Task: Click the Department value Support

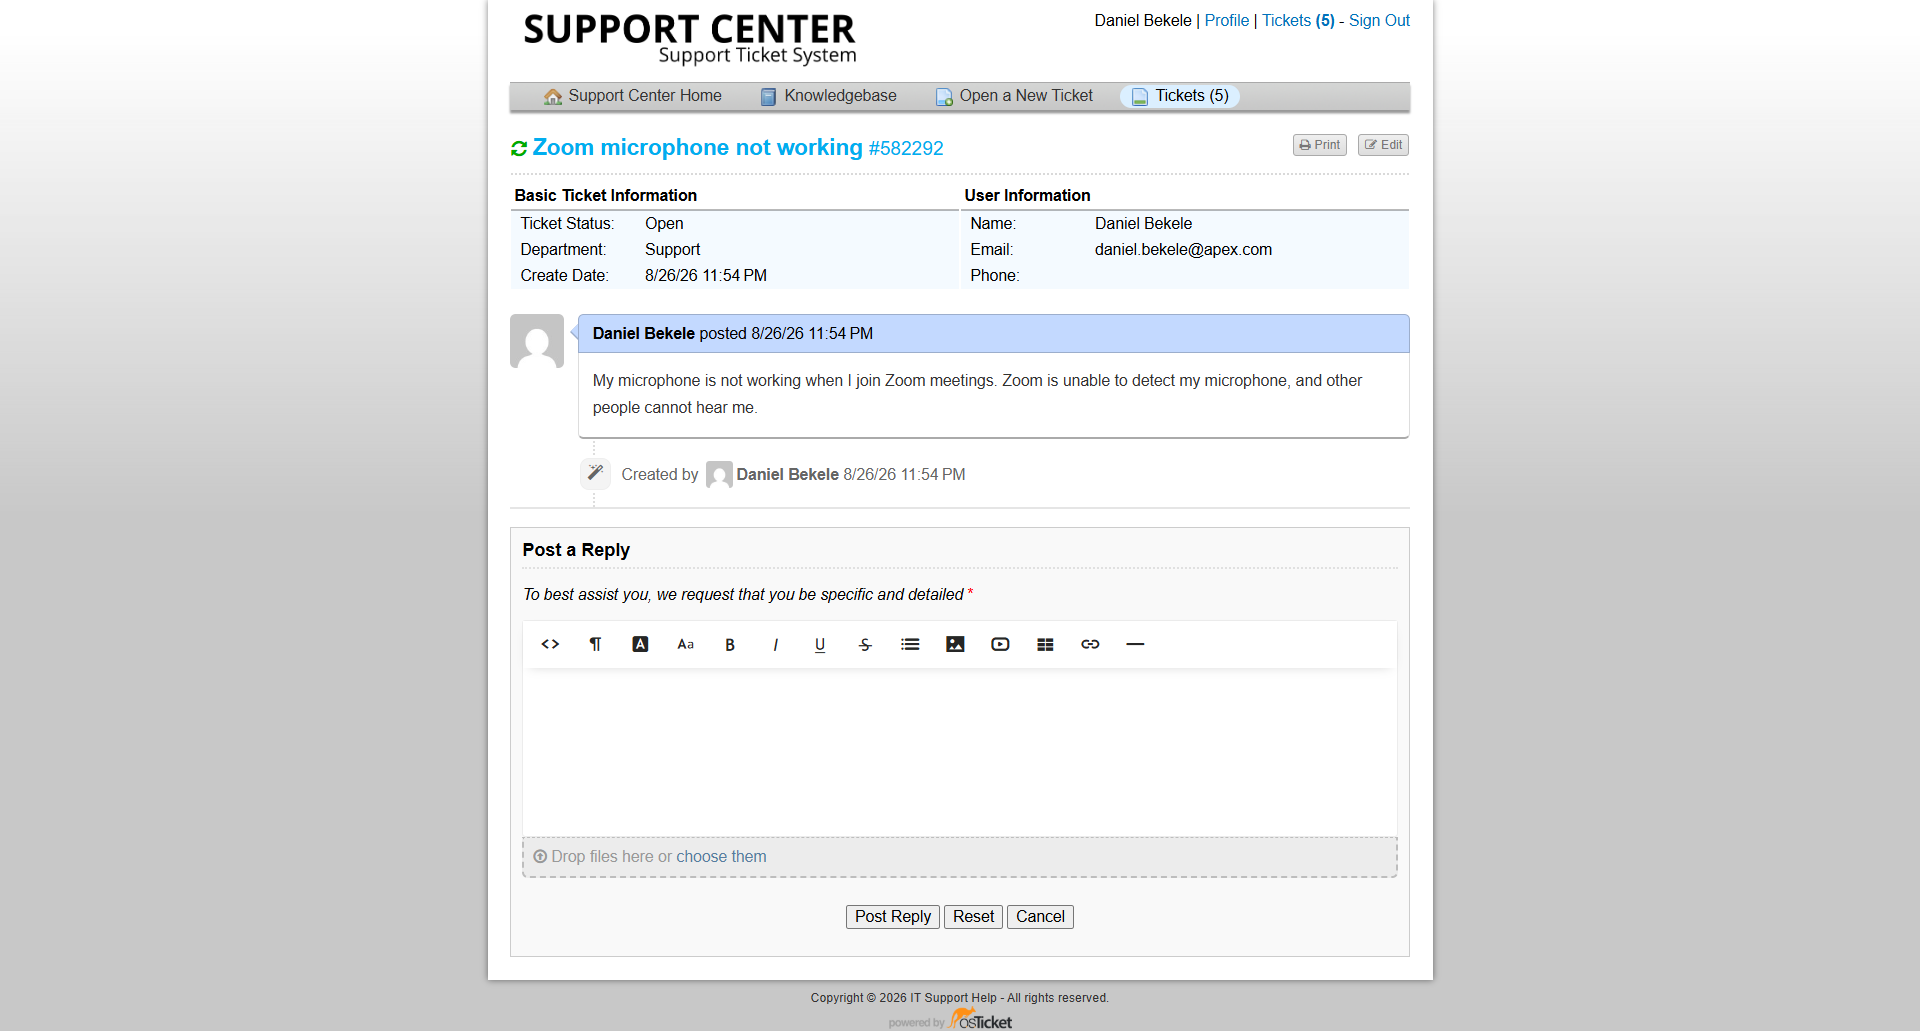Action: (x=673, y=250)
